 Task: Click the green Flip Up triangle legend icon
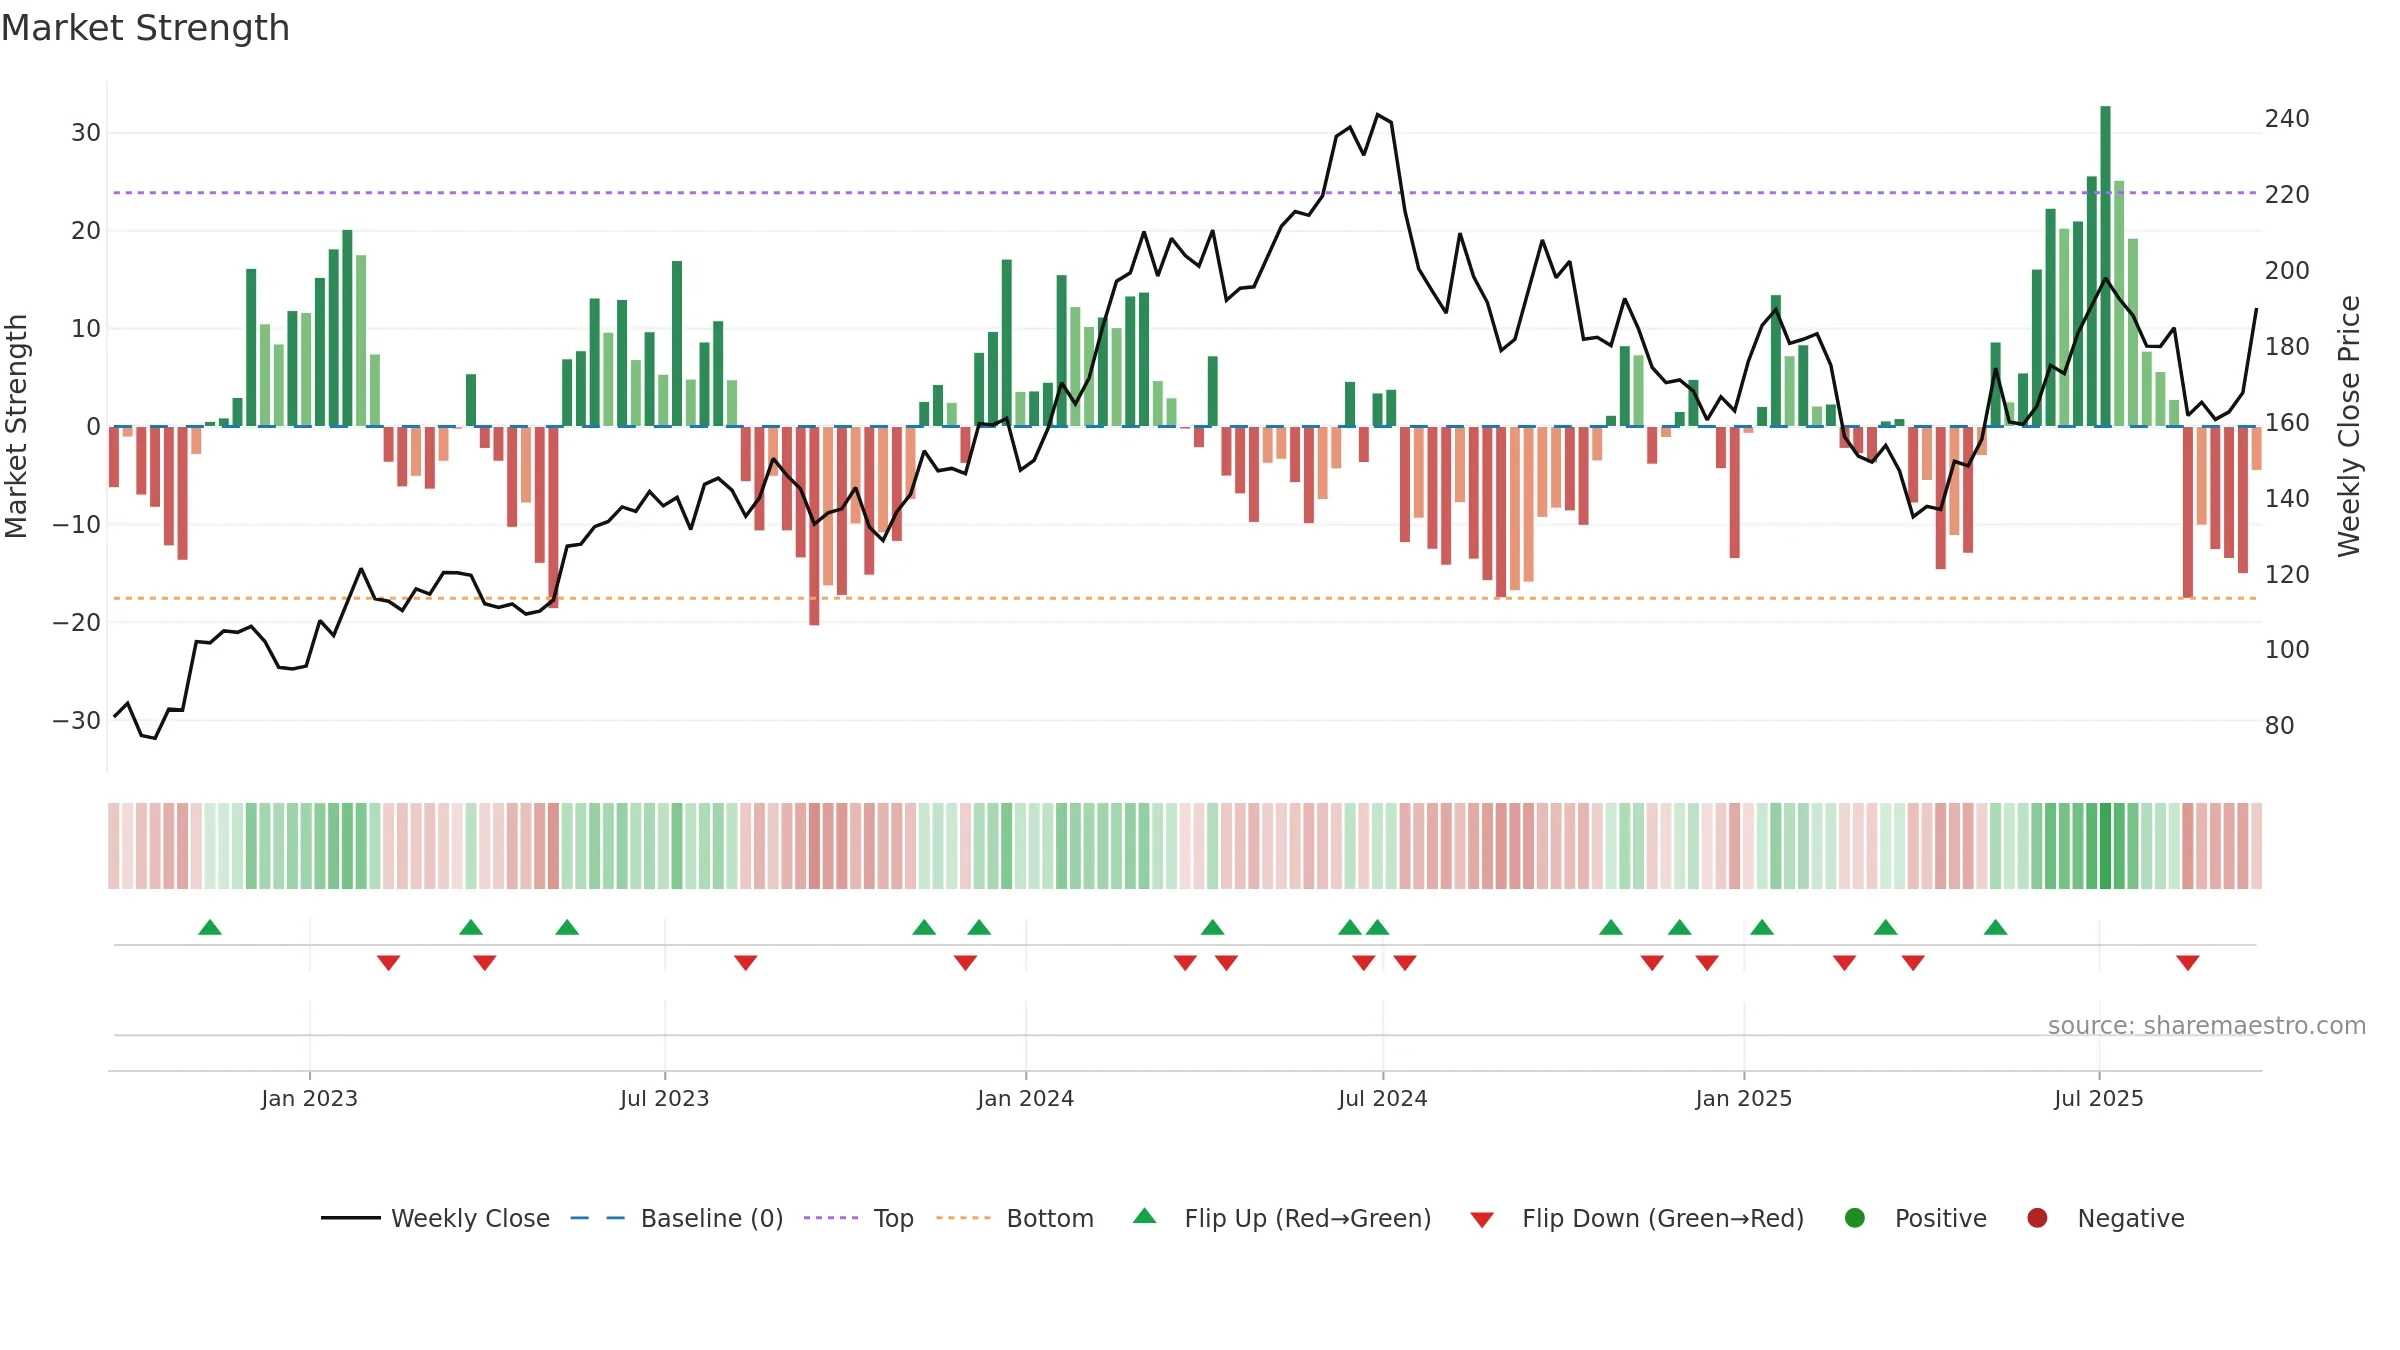point(1145,1216)
